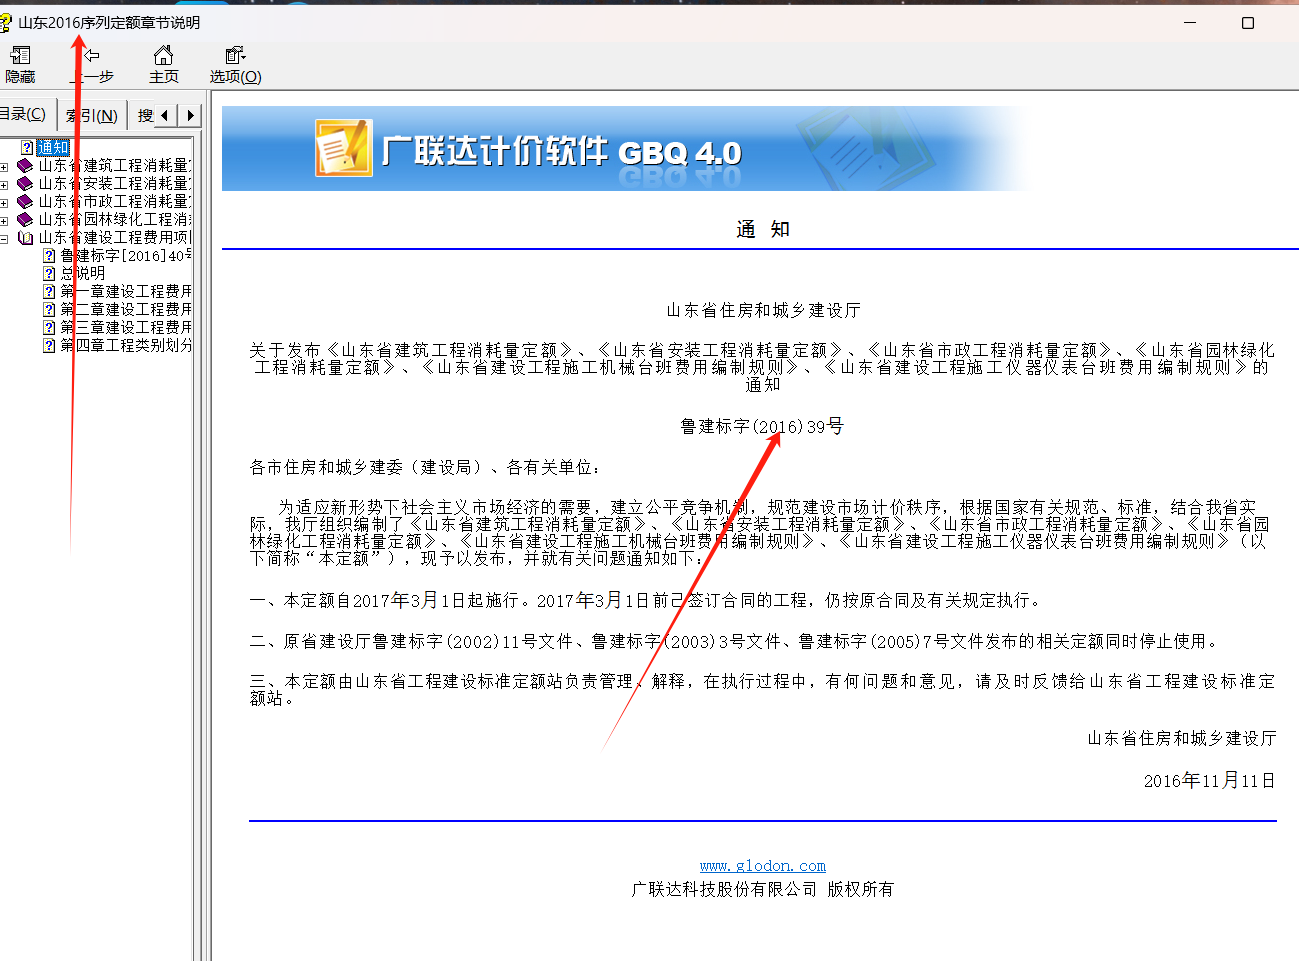Click the date 2016年11月11日
This screenshot has width=1299, height=961.
[1210, 781]
